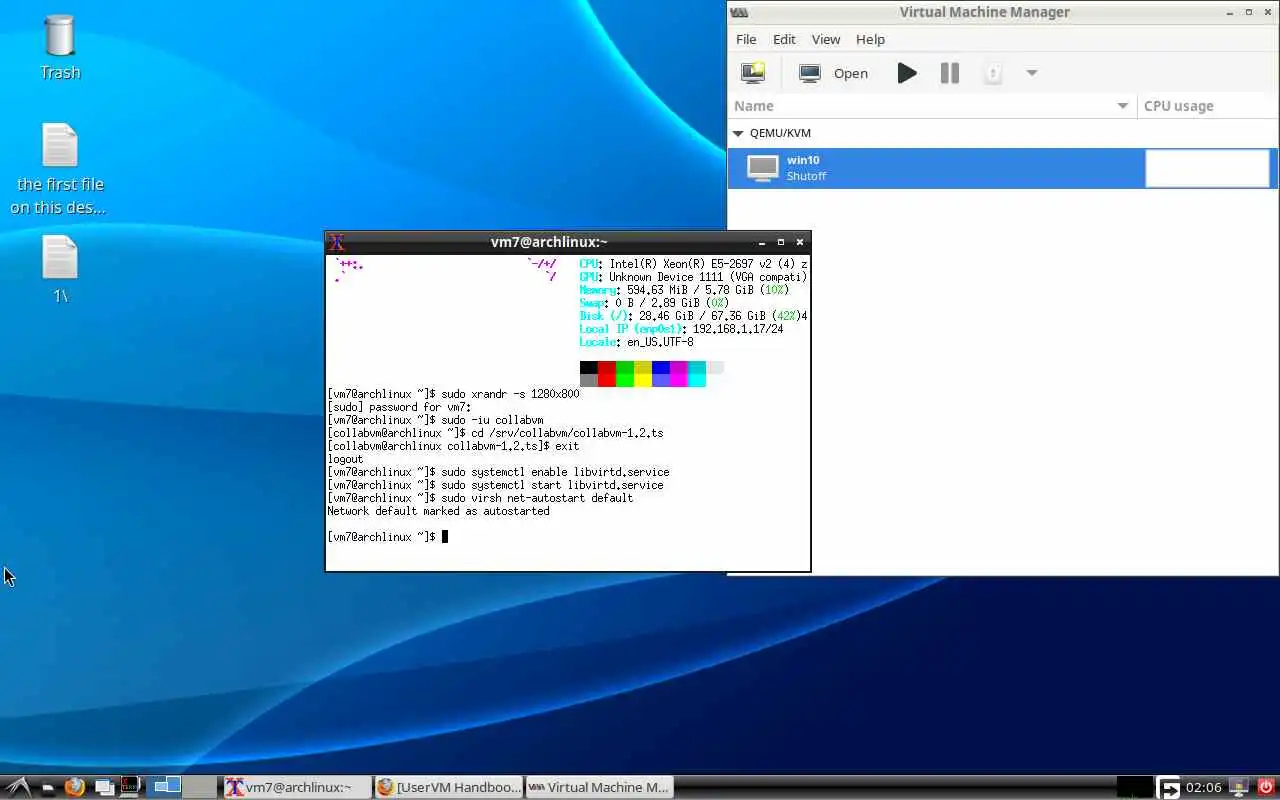1280x800 pixels.
Task: Launch Firefox from the taskbar
Action: point(75,787)
